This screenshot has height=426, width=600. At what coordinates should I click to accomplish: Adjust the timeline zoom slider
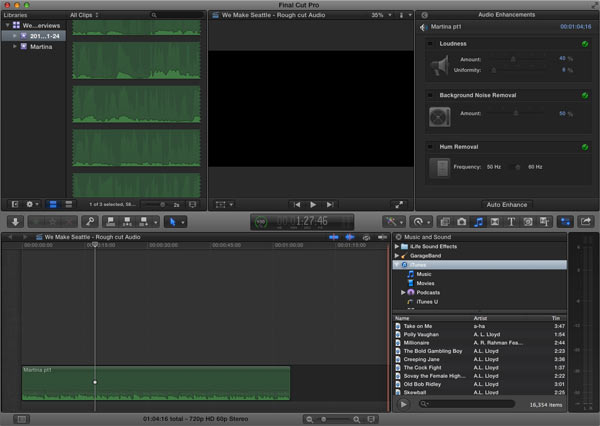(x=333, y=419)
